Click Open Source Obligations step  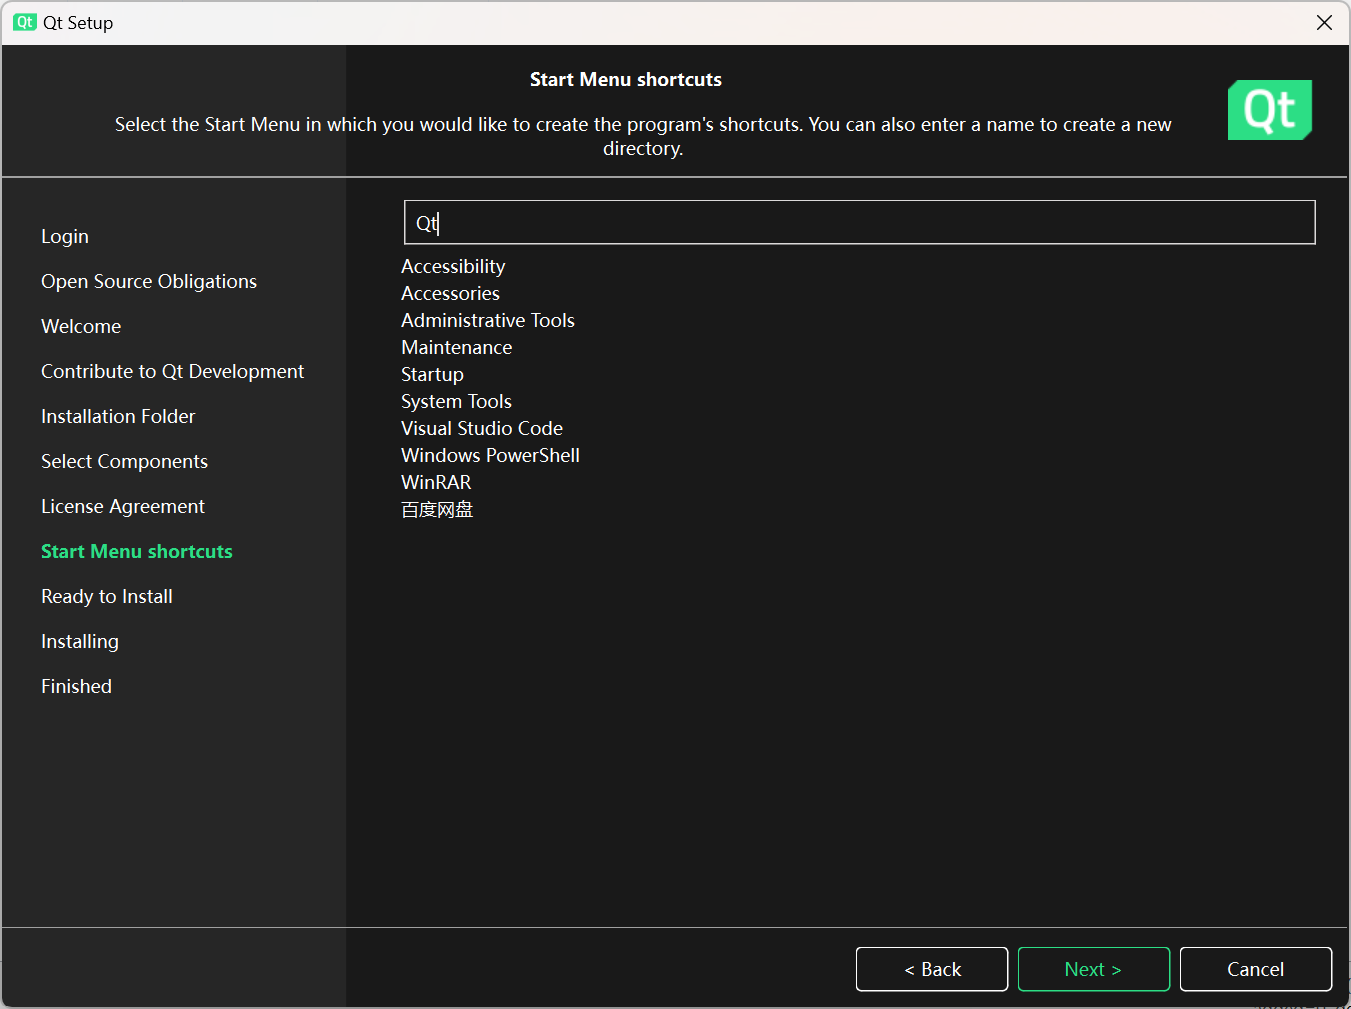(x=149, y=281)
